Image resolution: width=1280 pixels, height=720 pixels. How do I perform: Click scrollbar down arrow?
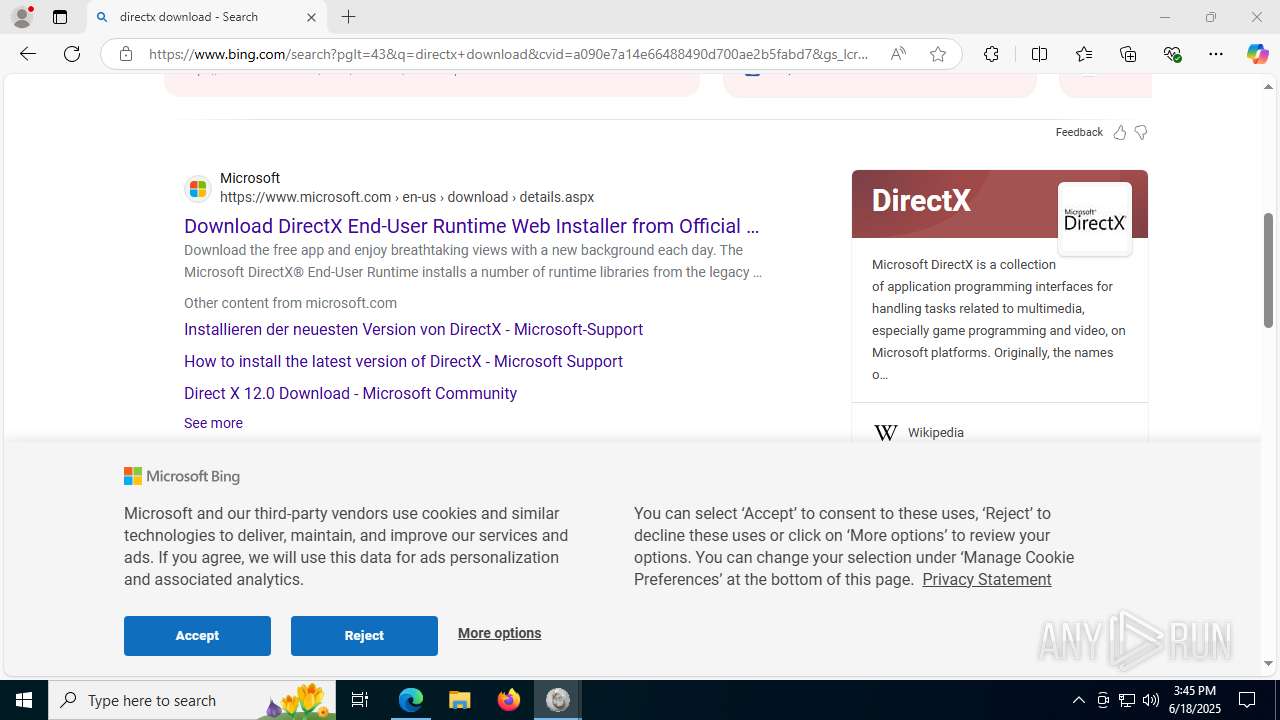pos(1268,663)
